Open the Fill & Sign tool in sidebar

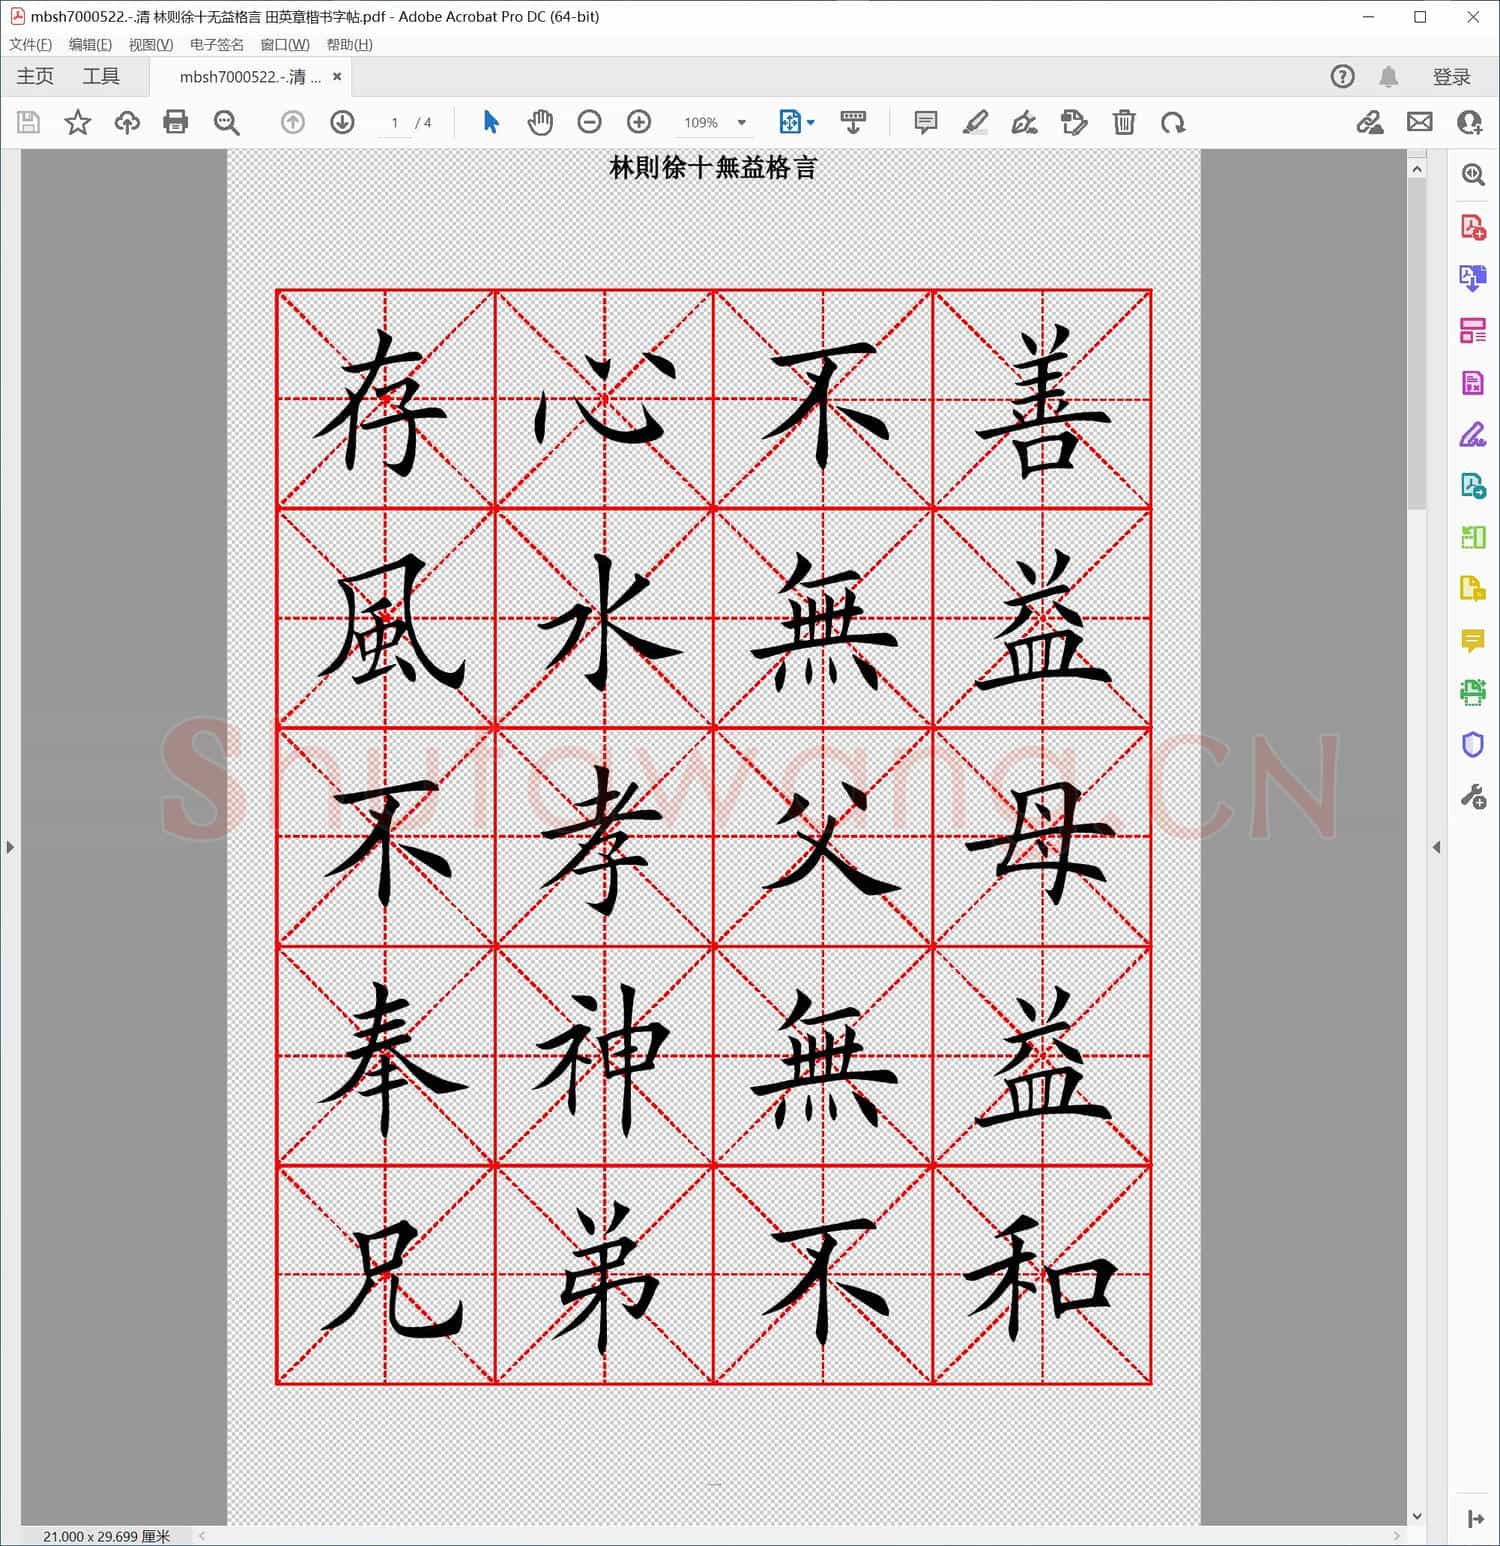point(1472,434)
